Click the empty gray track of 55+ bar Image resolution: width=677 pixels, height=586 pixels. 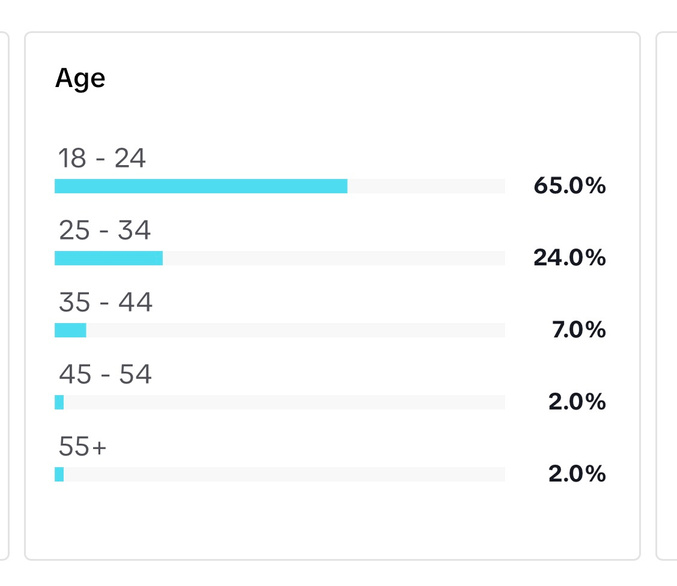coord(284,474)
